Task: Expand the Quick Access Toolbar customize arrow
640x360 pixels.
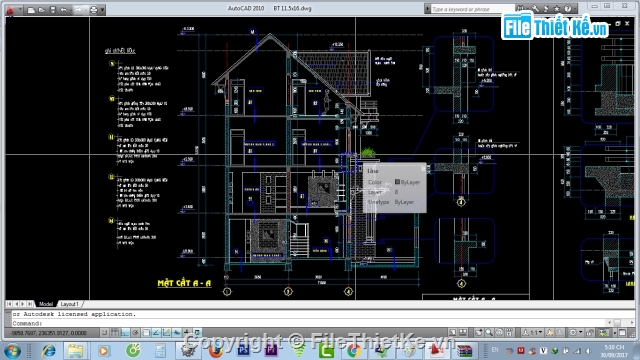Action: point(102,10)
